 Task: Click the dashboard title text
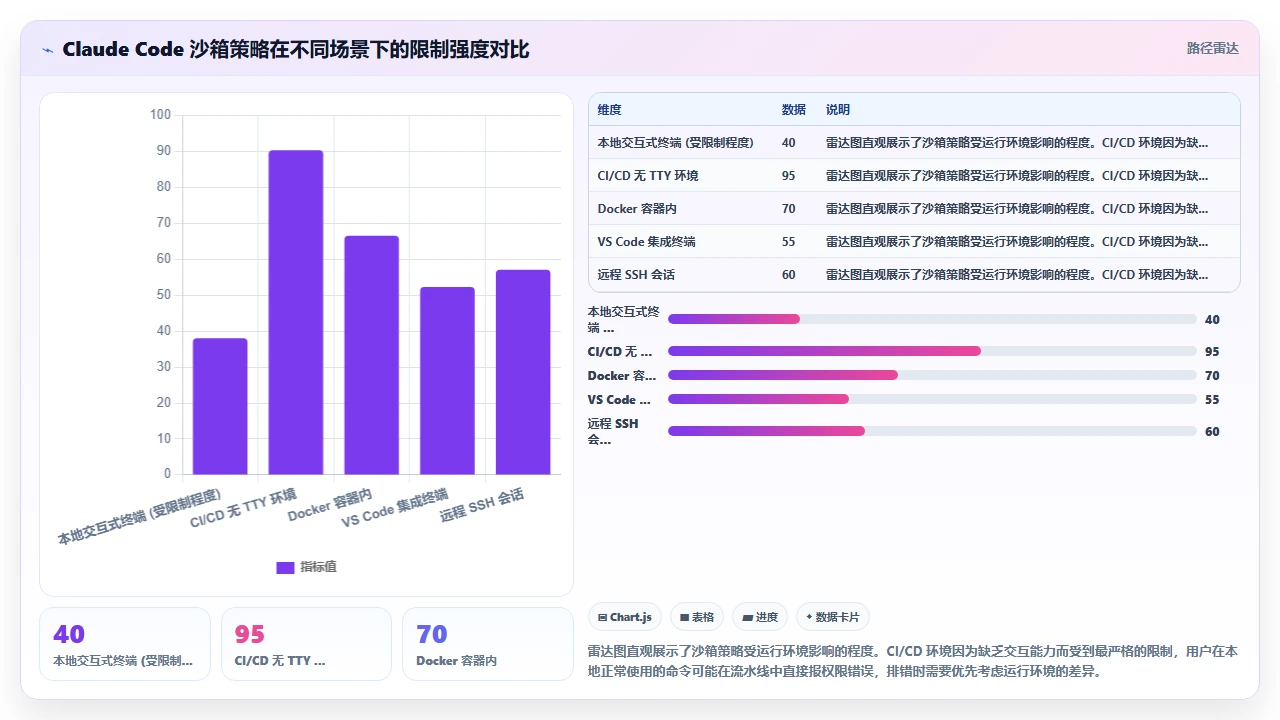(296, 49)
